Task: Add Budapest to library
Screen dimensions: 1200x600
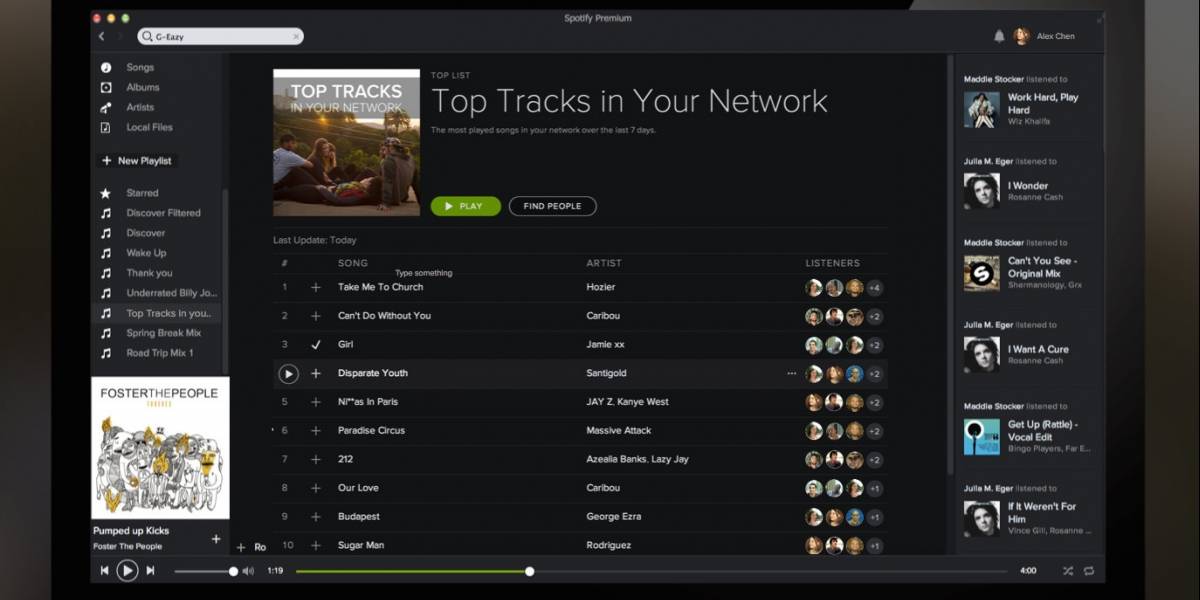Action: (316, 517)
